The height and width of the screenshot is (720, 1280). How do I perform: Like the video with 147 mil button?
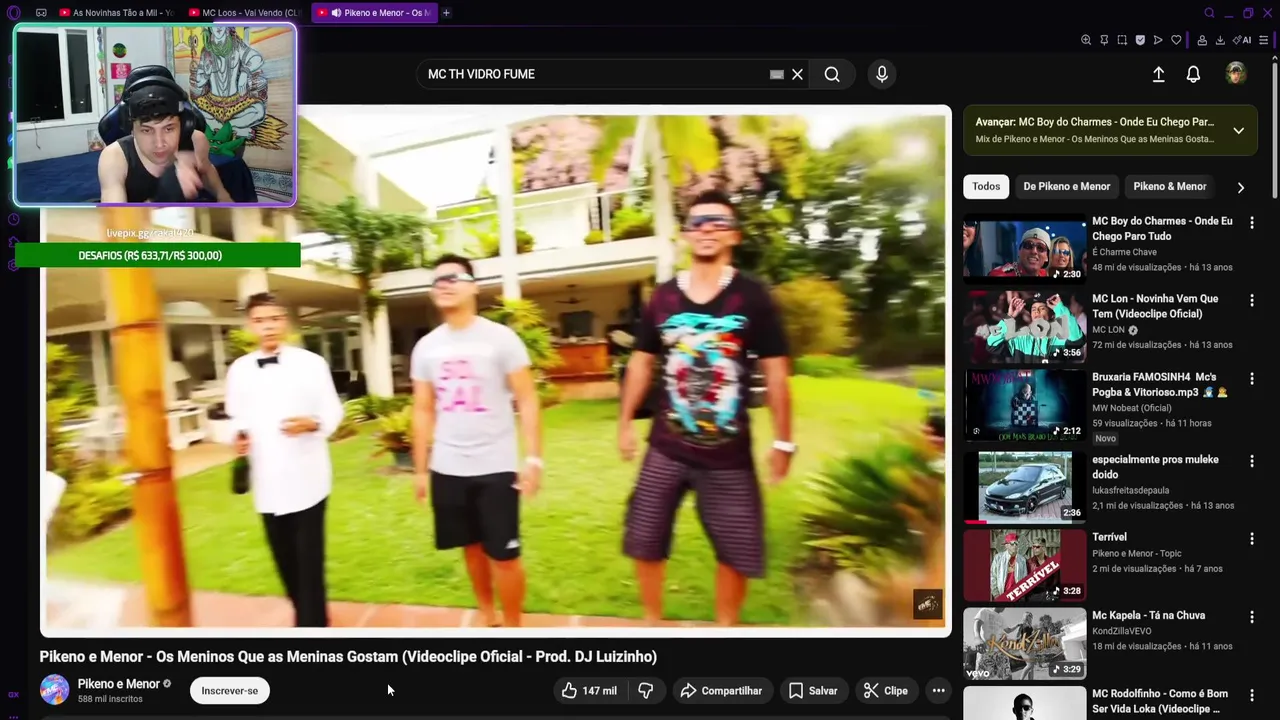point(589,691)
